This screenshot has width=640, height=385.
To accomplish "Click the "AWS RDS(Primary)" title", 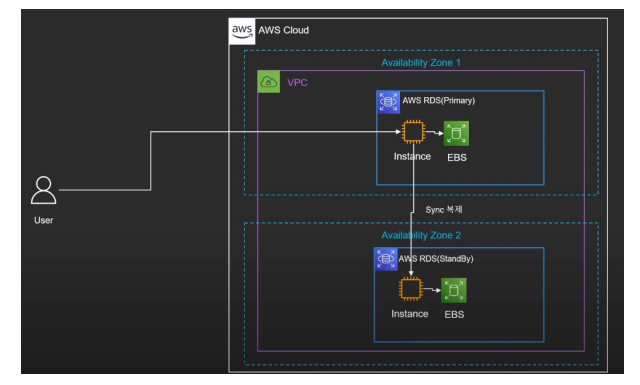I will (438, 100).
